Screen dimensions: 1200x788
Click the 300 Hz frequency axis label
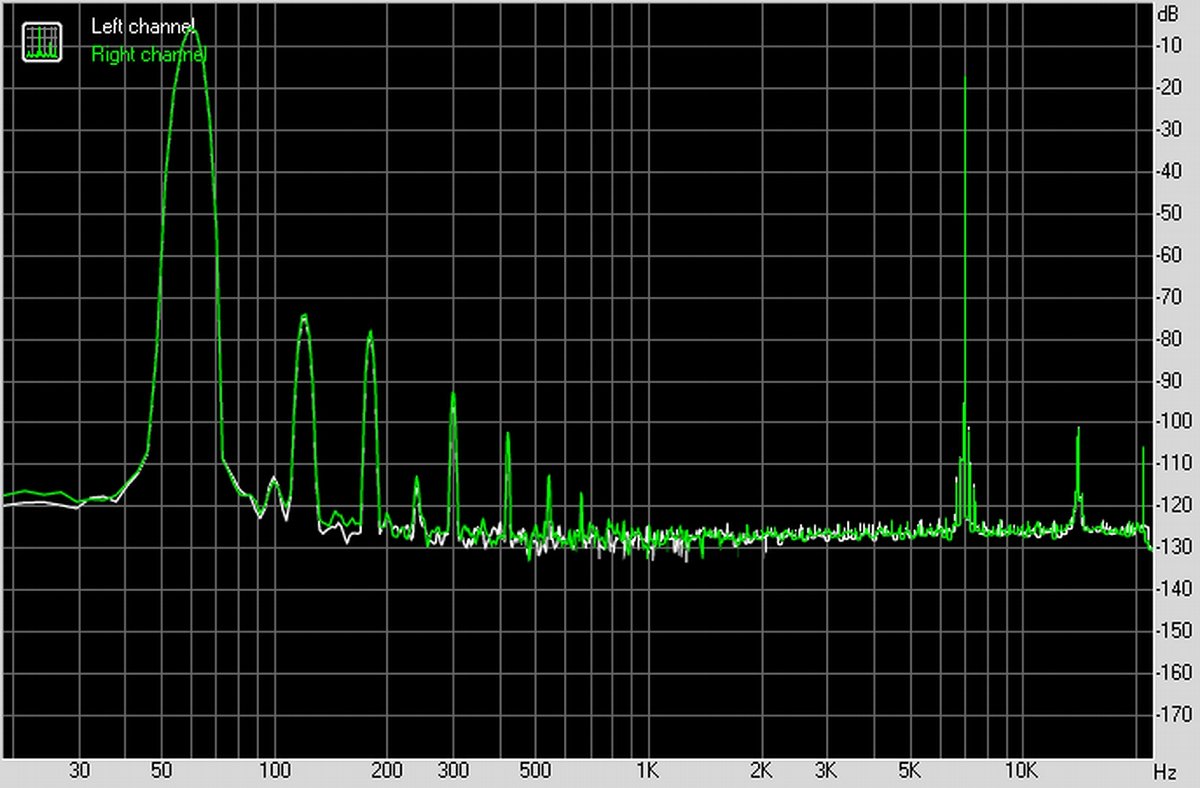click(x=452, y=771)
